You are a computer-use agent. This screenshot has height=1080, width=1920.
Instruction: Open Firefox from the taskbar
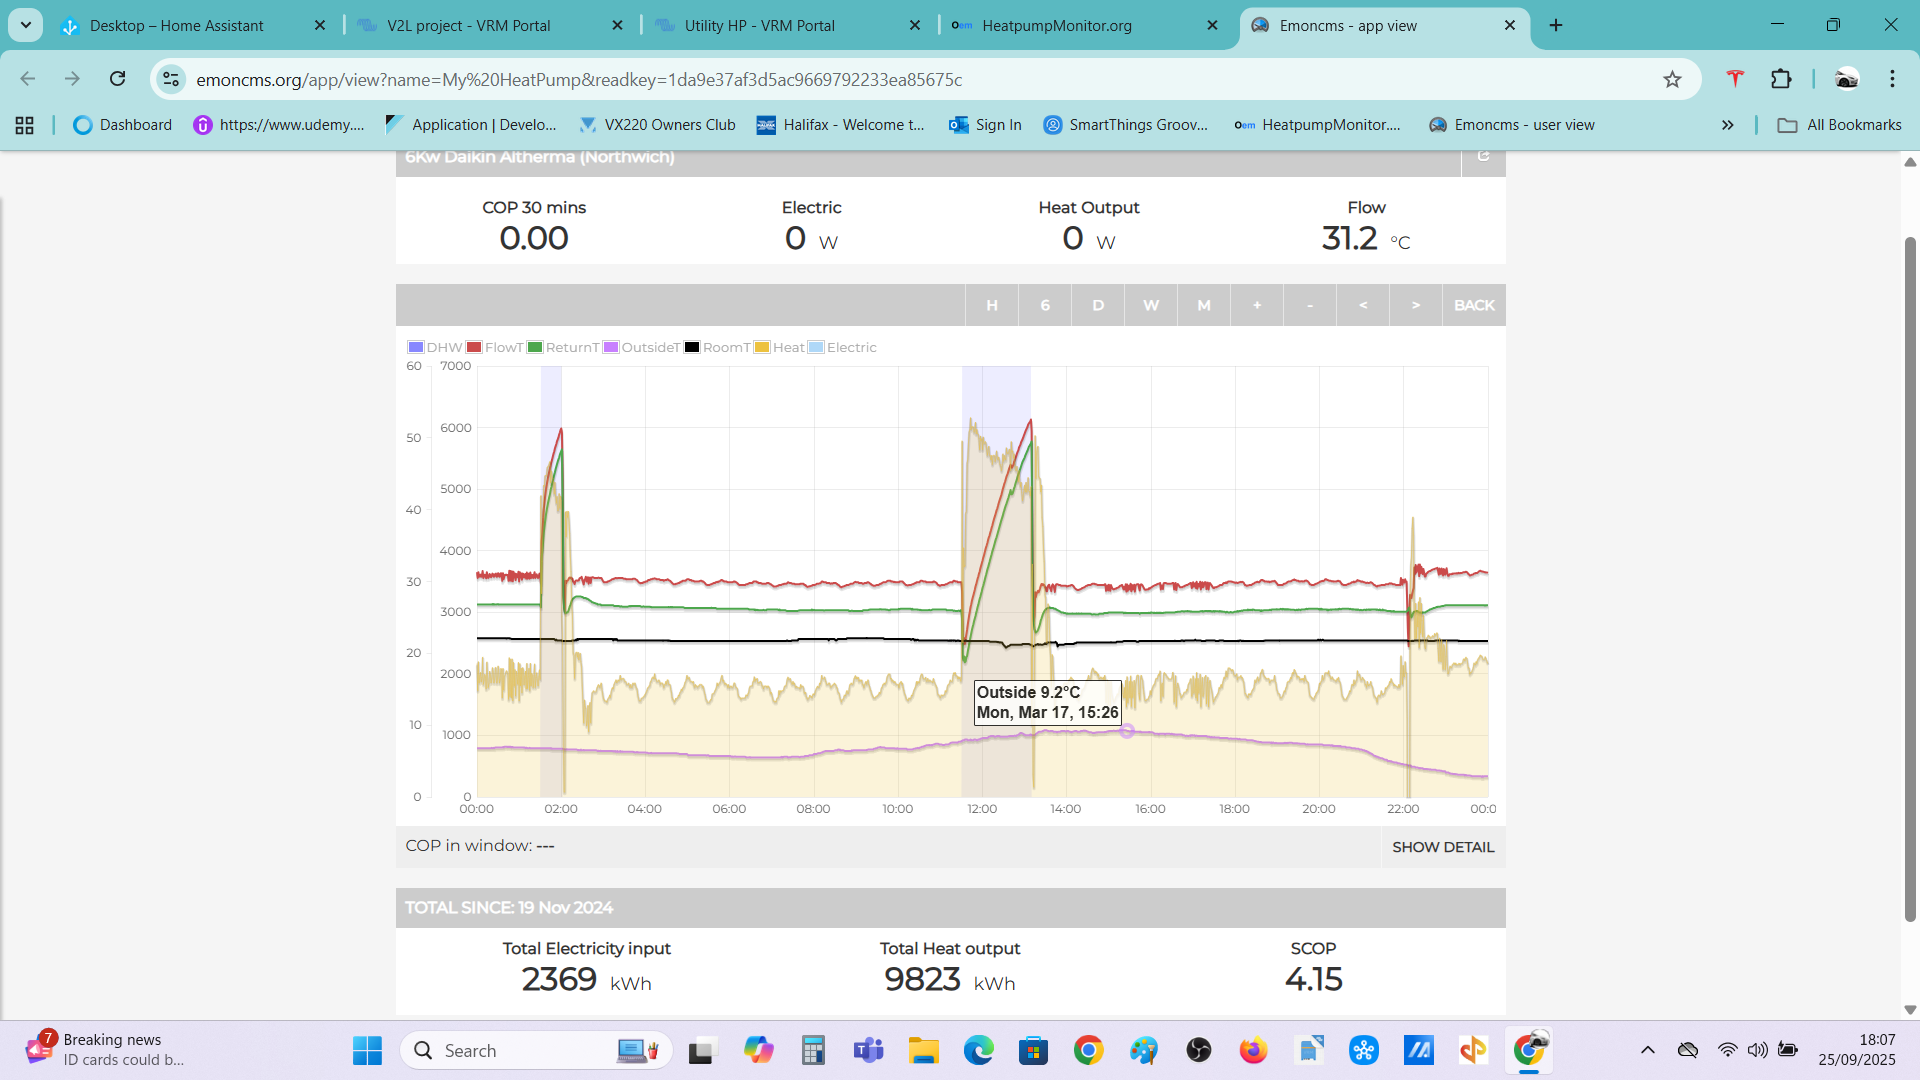(x=1253, y=1050)
